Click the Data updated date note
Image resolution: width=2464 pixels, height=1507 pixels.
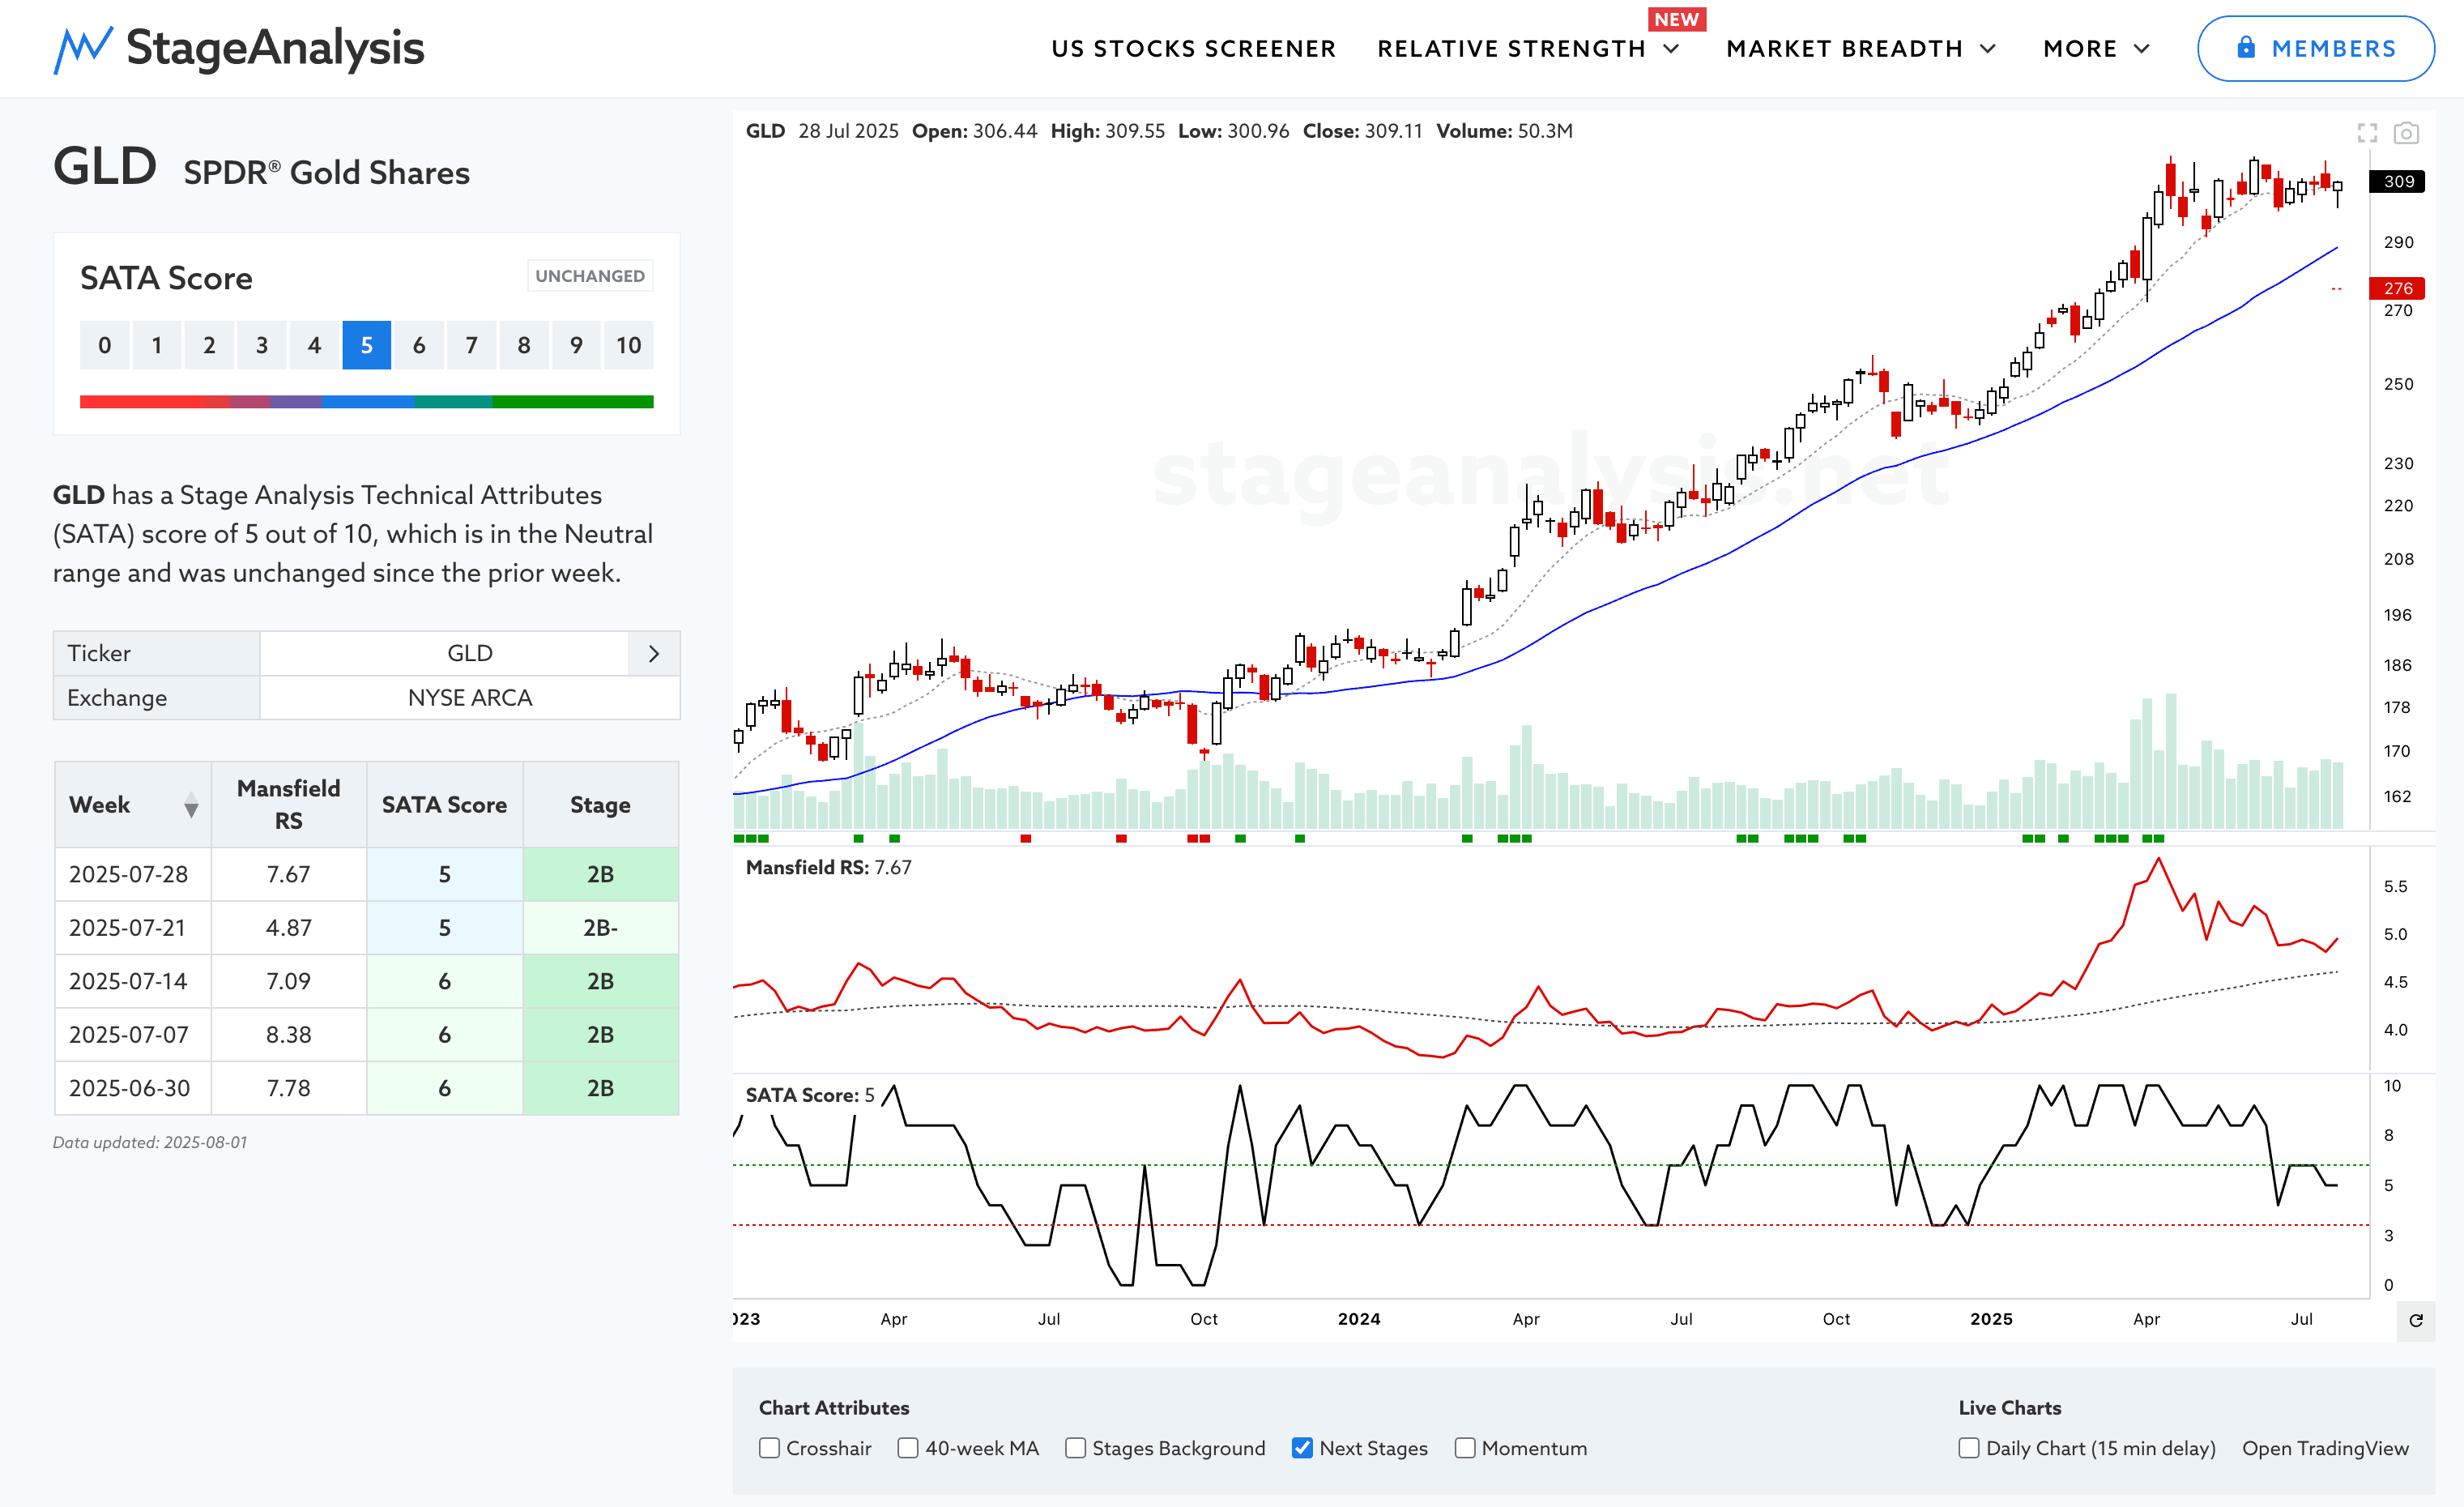pyautogui.click(x=150, y=1142)
